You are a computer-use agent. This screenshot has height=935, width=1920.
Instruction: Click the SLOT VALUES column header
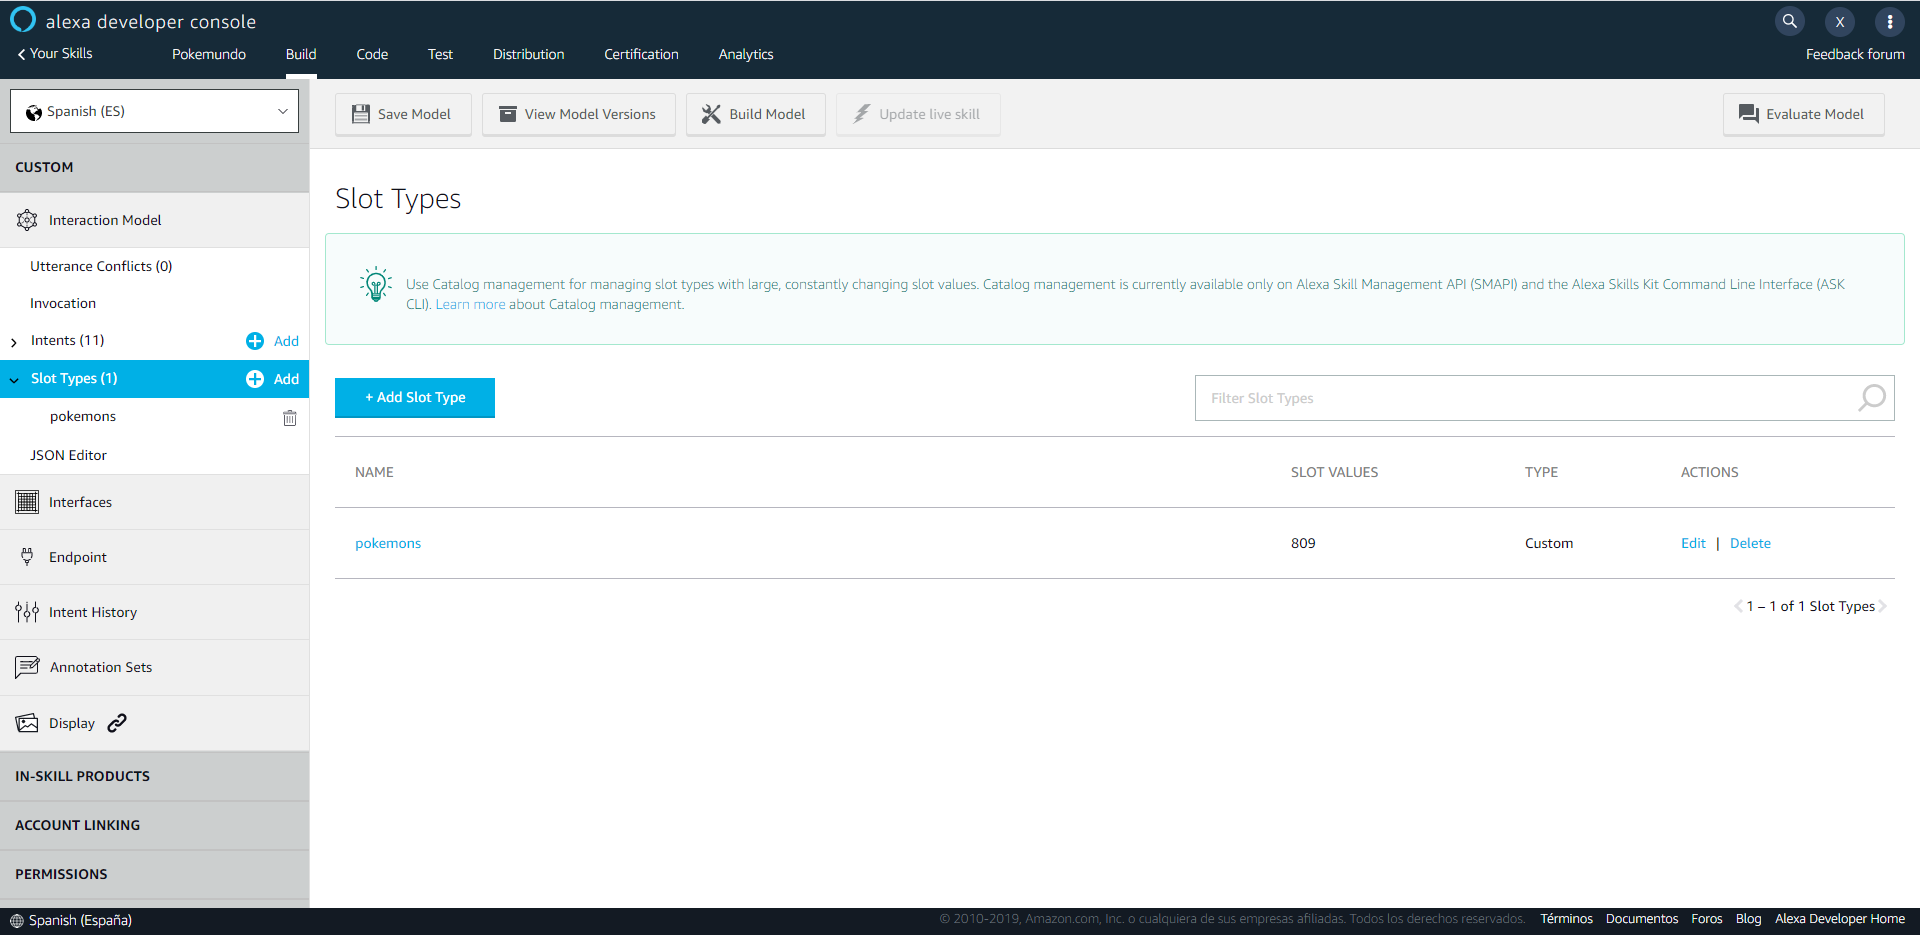tap(1334, 472)
